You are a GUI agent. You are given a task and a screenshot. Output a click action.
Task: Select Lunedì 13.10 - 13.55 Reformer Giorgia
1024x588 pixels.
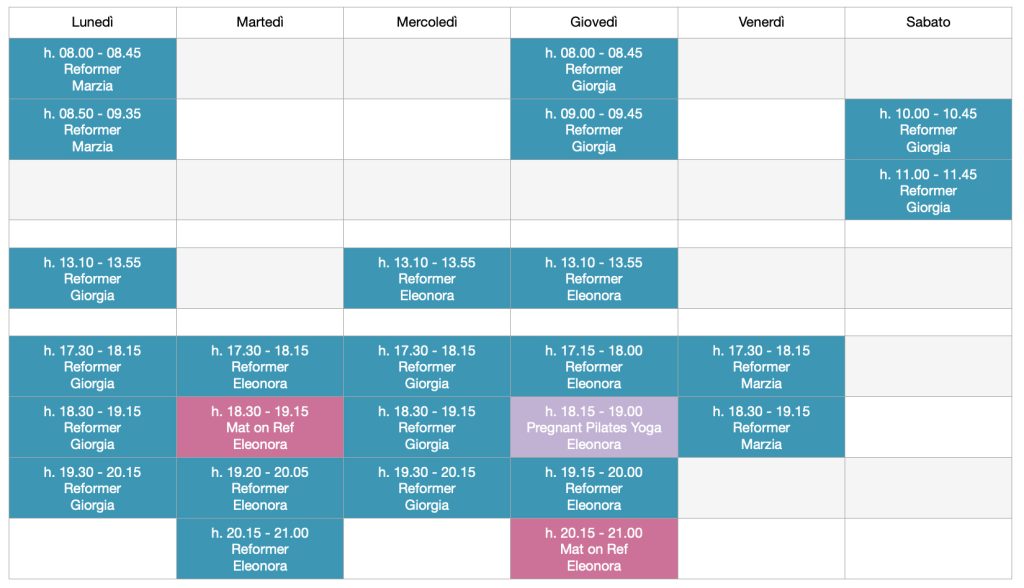click(x=93, y=278)
